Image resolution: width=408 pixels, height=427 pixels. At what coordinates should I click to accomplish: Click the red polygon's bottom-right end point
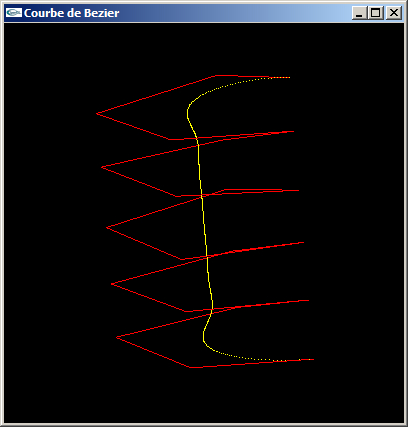313,359
